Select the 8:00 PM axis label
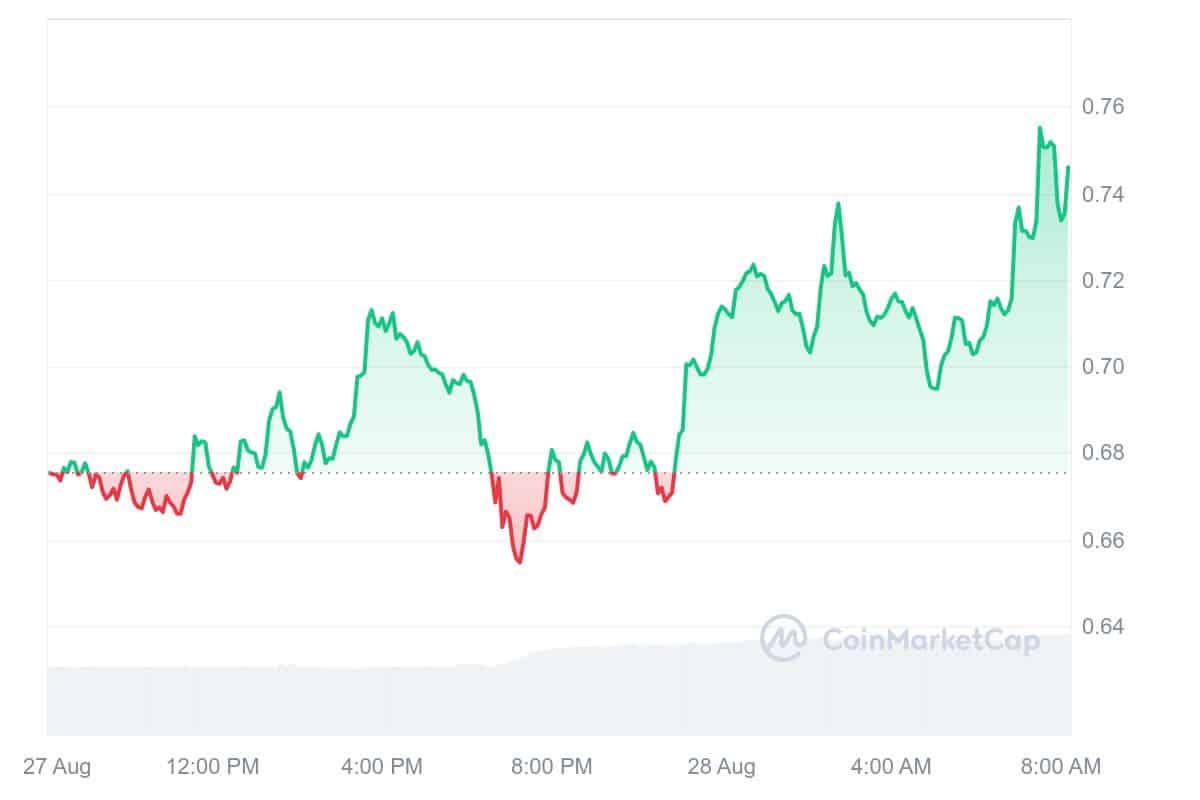The image size is (1200, 800). coord(551,767)
